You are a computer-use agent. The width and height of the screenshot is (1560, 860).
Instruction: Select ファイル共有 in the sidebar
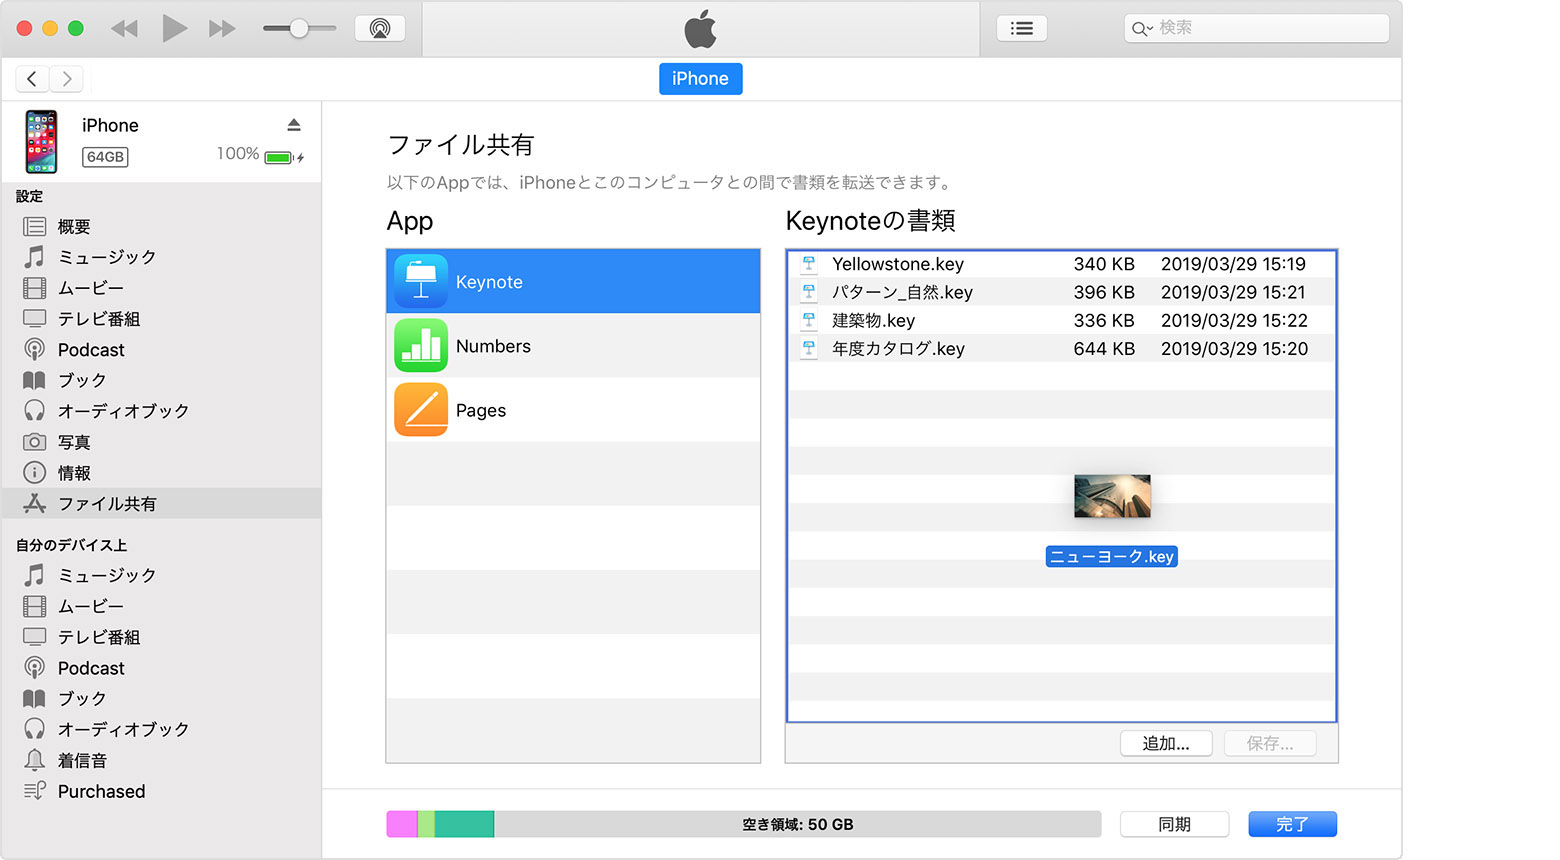[162, 504]
